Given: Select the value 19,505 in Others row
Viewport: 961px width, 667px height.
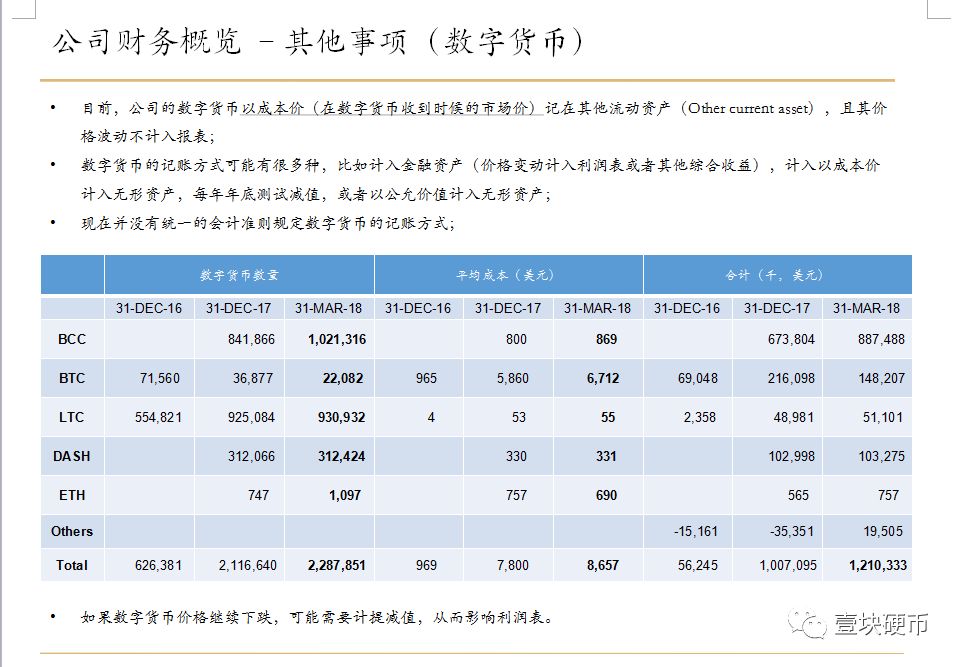Looking at the screenshot, I should tap(883, 532).
